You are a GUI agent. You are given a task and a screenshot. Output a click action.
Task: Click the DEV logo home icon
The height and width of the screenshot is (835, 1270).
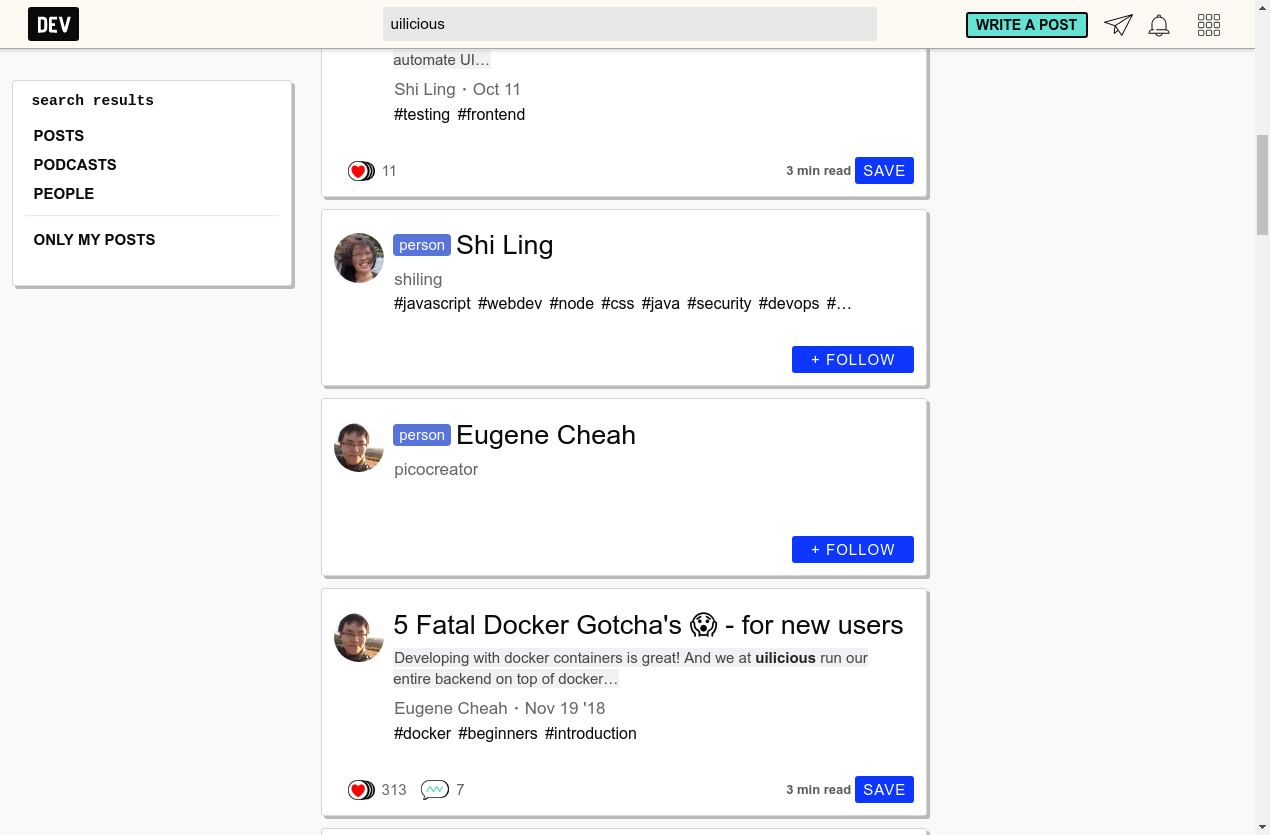pos(53,24)
